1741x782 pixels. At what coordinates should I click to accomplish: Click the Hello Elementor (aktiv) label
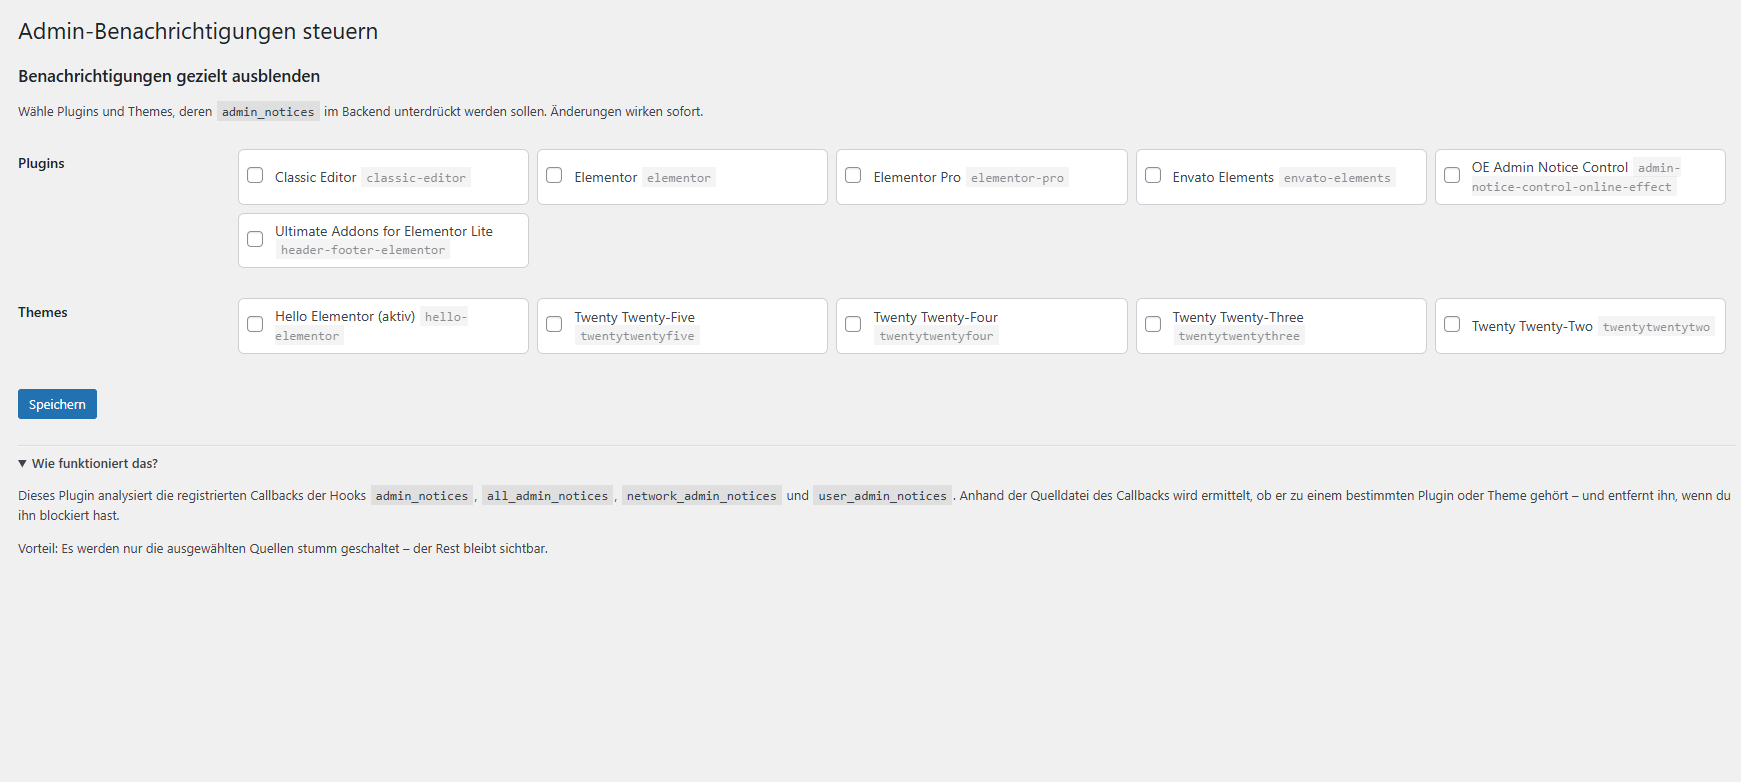point(344,316)
